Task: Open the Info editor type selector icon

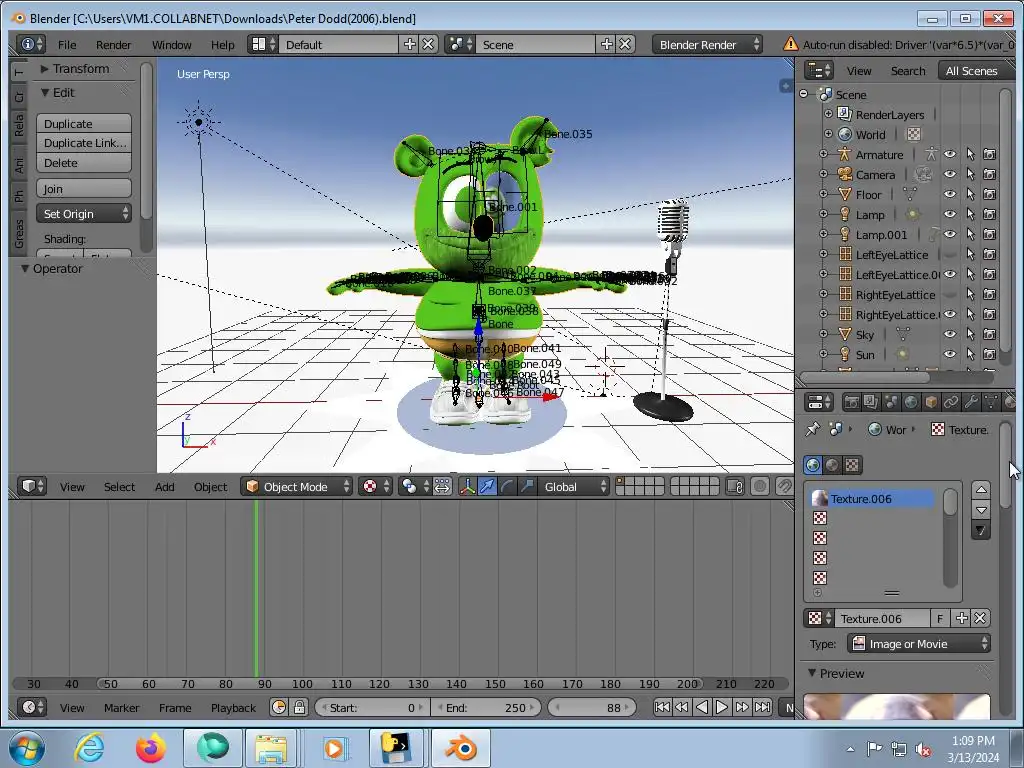Action: tap(31, 44)
